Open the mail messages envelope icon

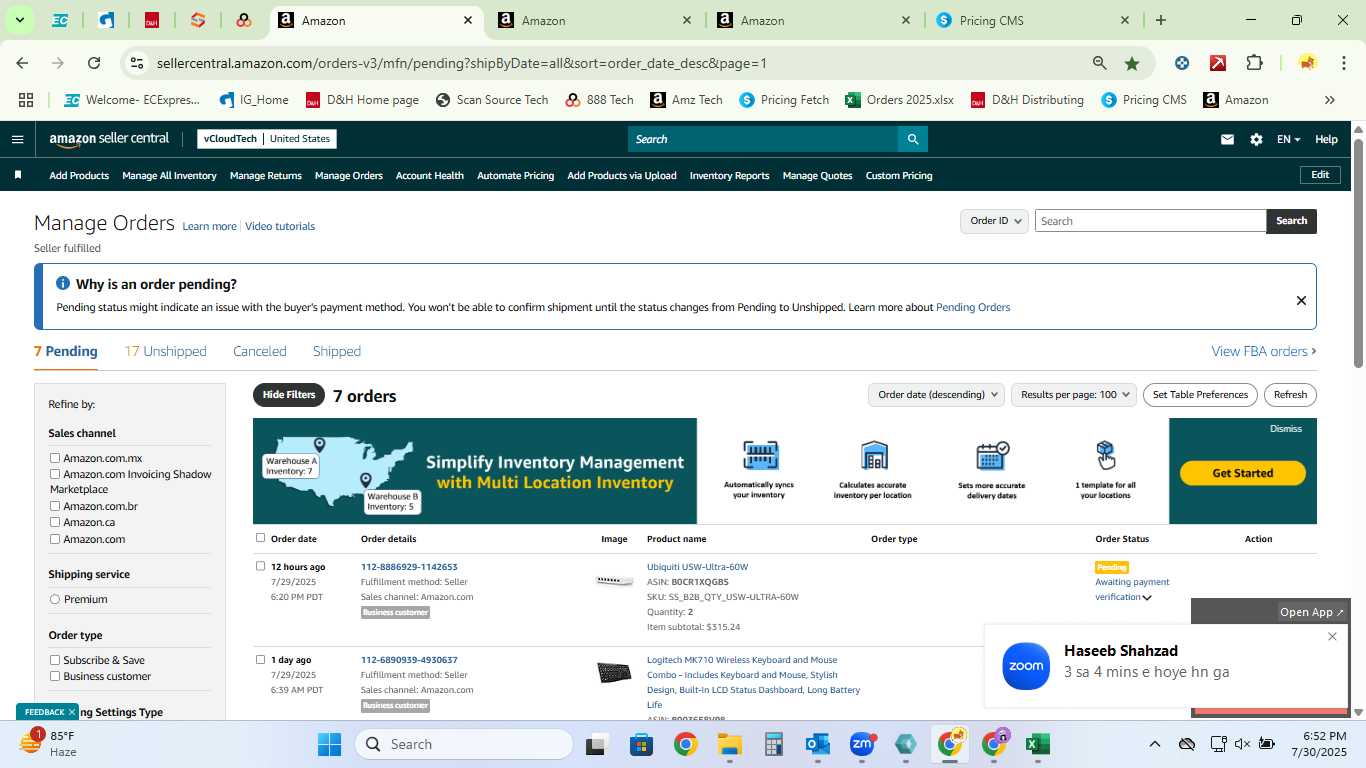tap(1227, 139)
